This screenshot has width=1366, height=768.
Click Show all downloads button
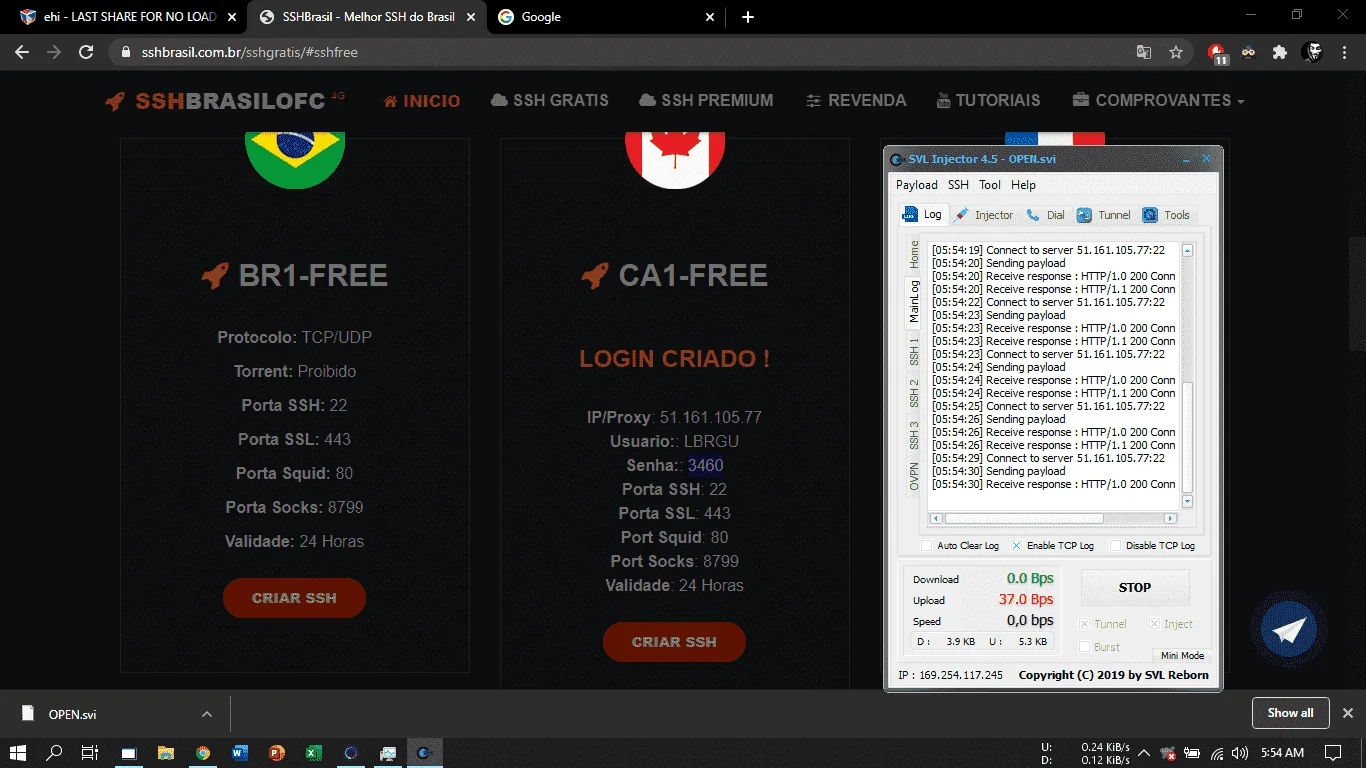point(1290,713)
